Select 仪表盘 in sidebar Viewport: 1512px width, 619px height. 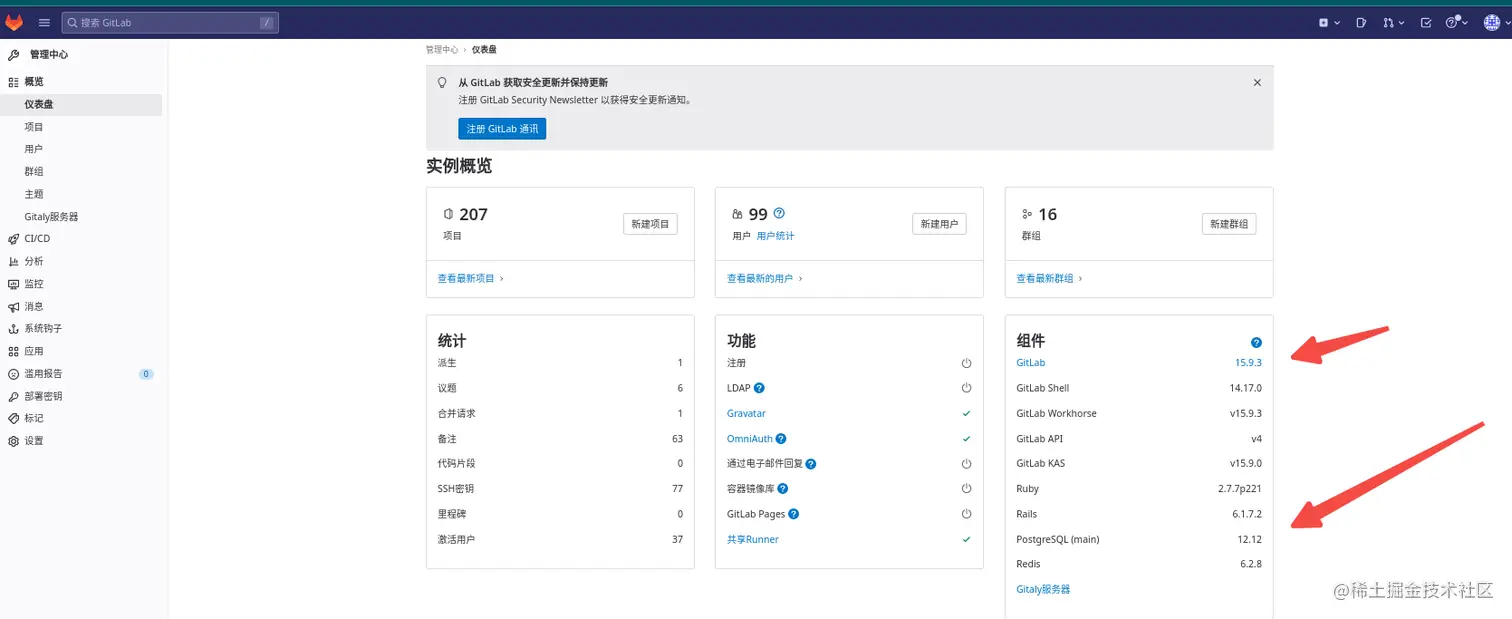pos(82,104)
